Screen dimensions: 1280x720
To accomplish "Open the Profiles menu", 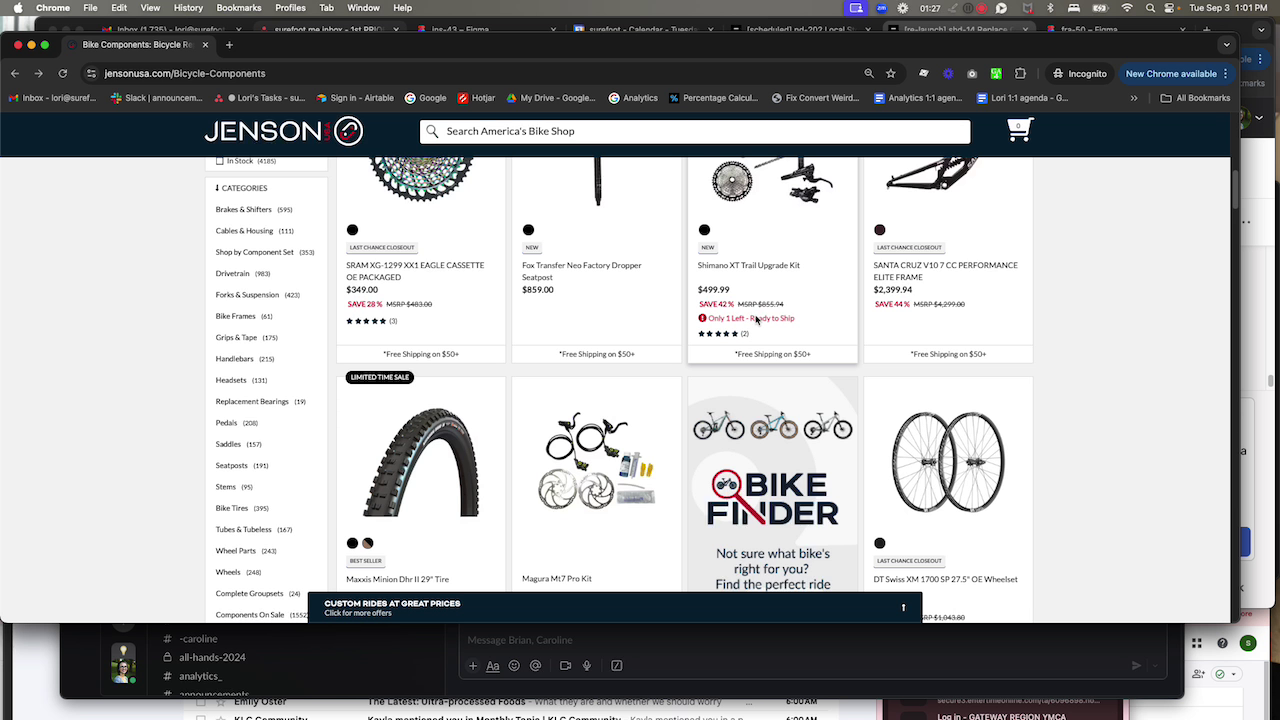I will point(290,8).
